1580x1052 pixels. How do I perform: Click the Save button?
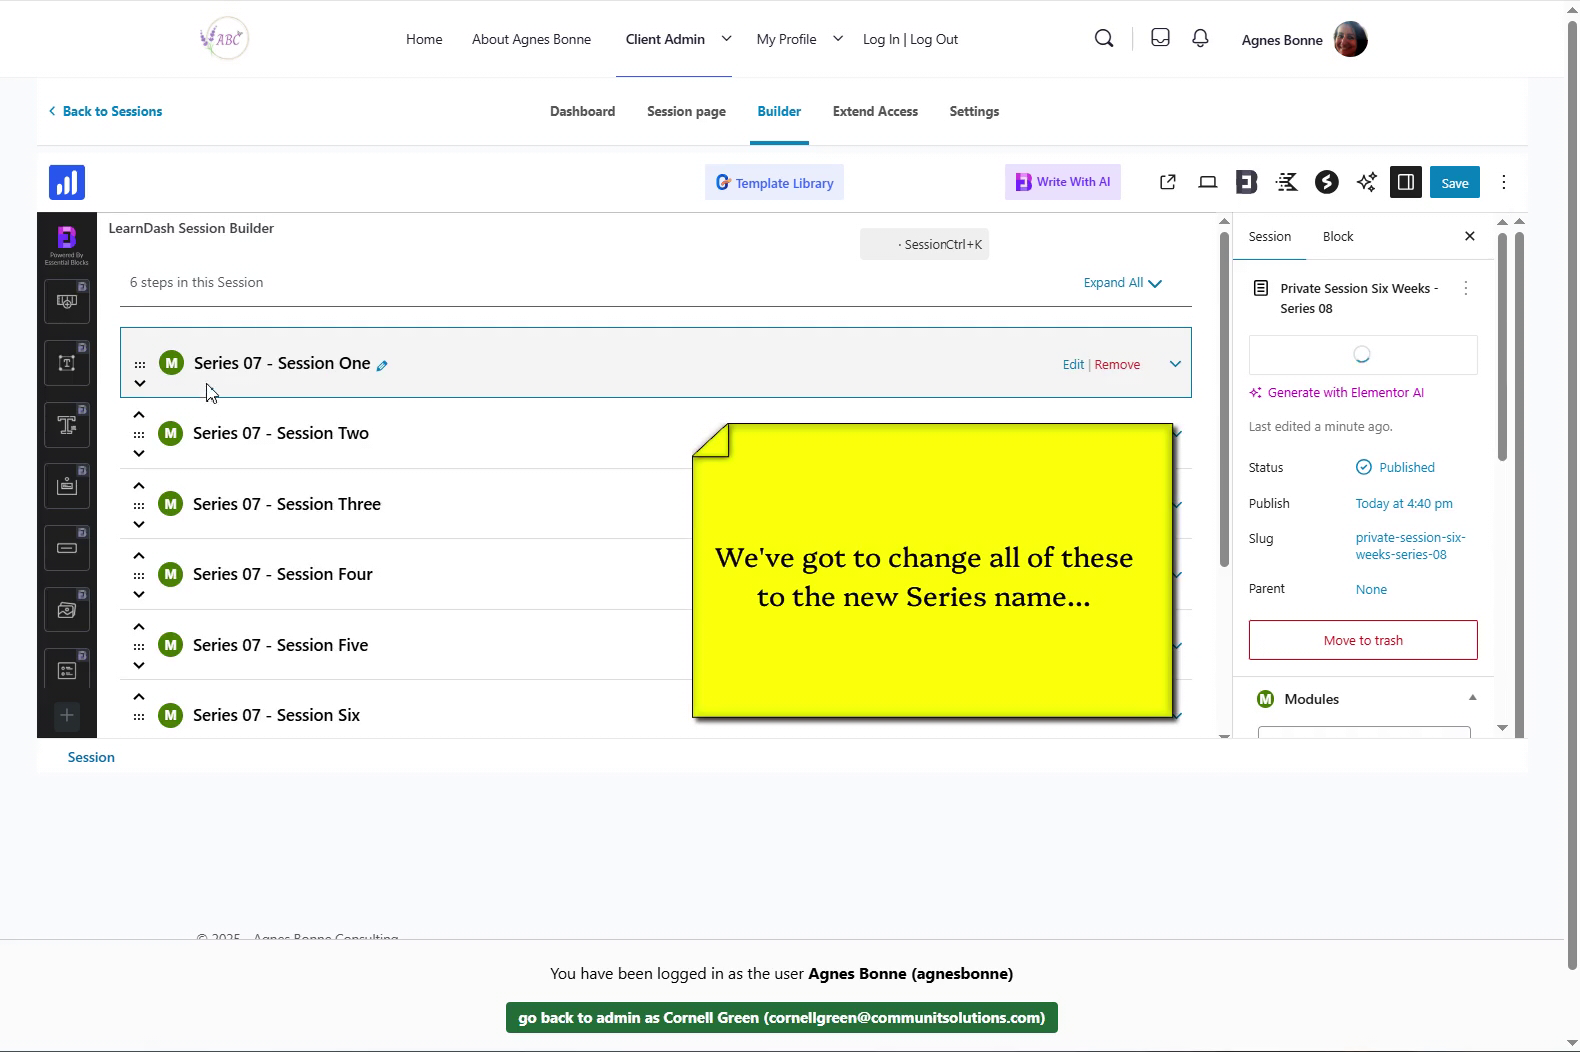pos(1454,183)
